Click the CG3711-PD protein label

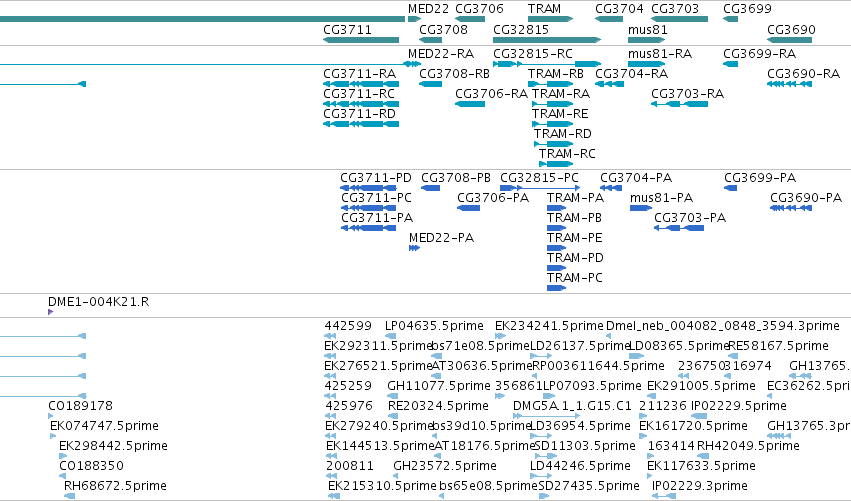point(376,178)
